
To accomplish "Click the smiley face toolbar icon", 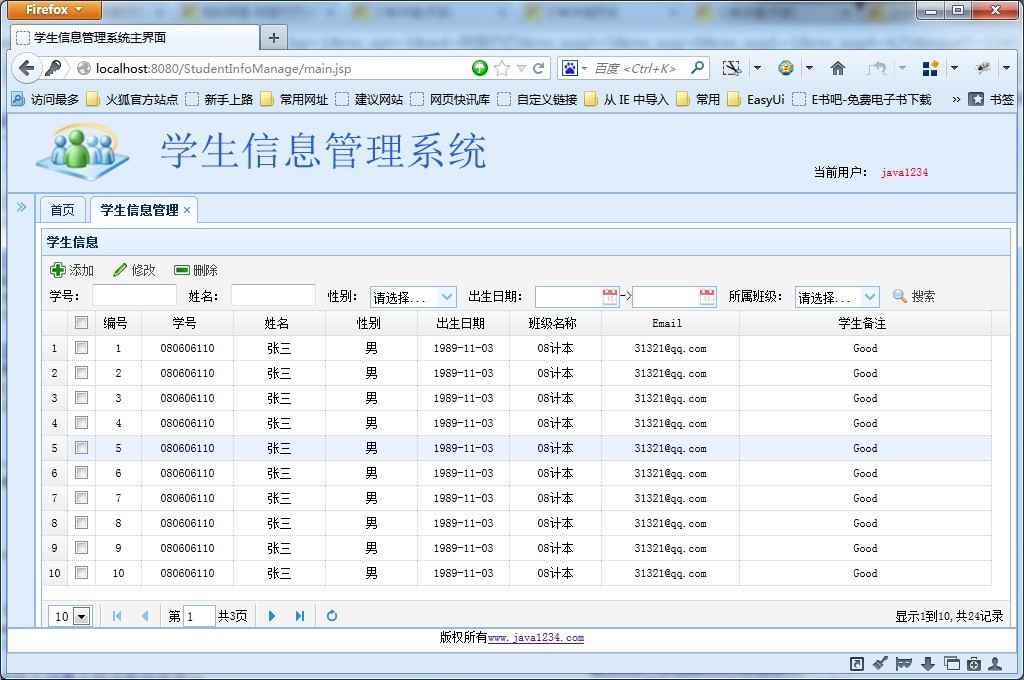I will click(786, 68).
